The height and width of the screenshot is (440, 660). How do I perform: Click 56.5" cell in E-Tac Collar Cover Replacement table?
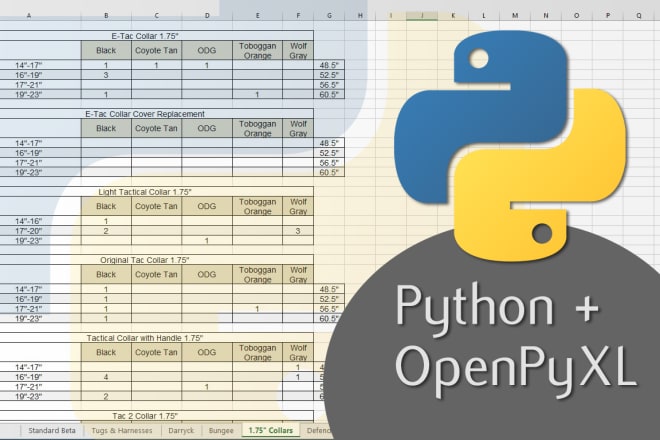click(x=329, y=163)
